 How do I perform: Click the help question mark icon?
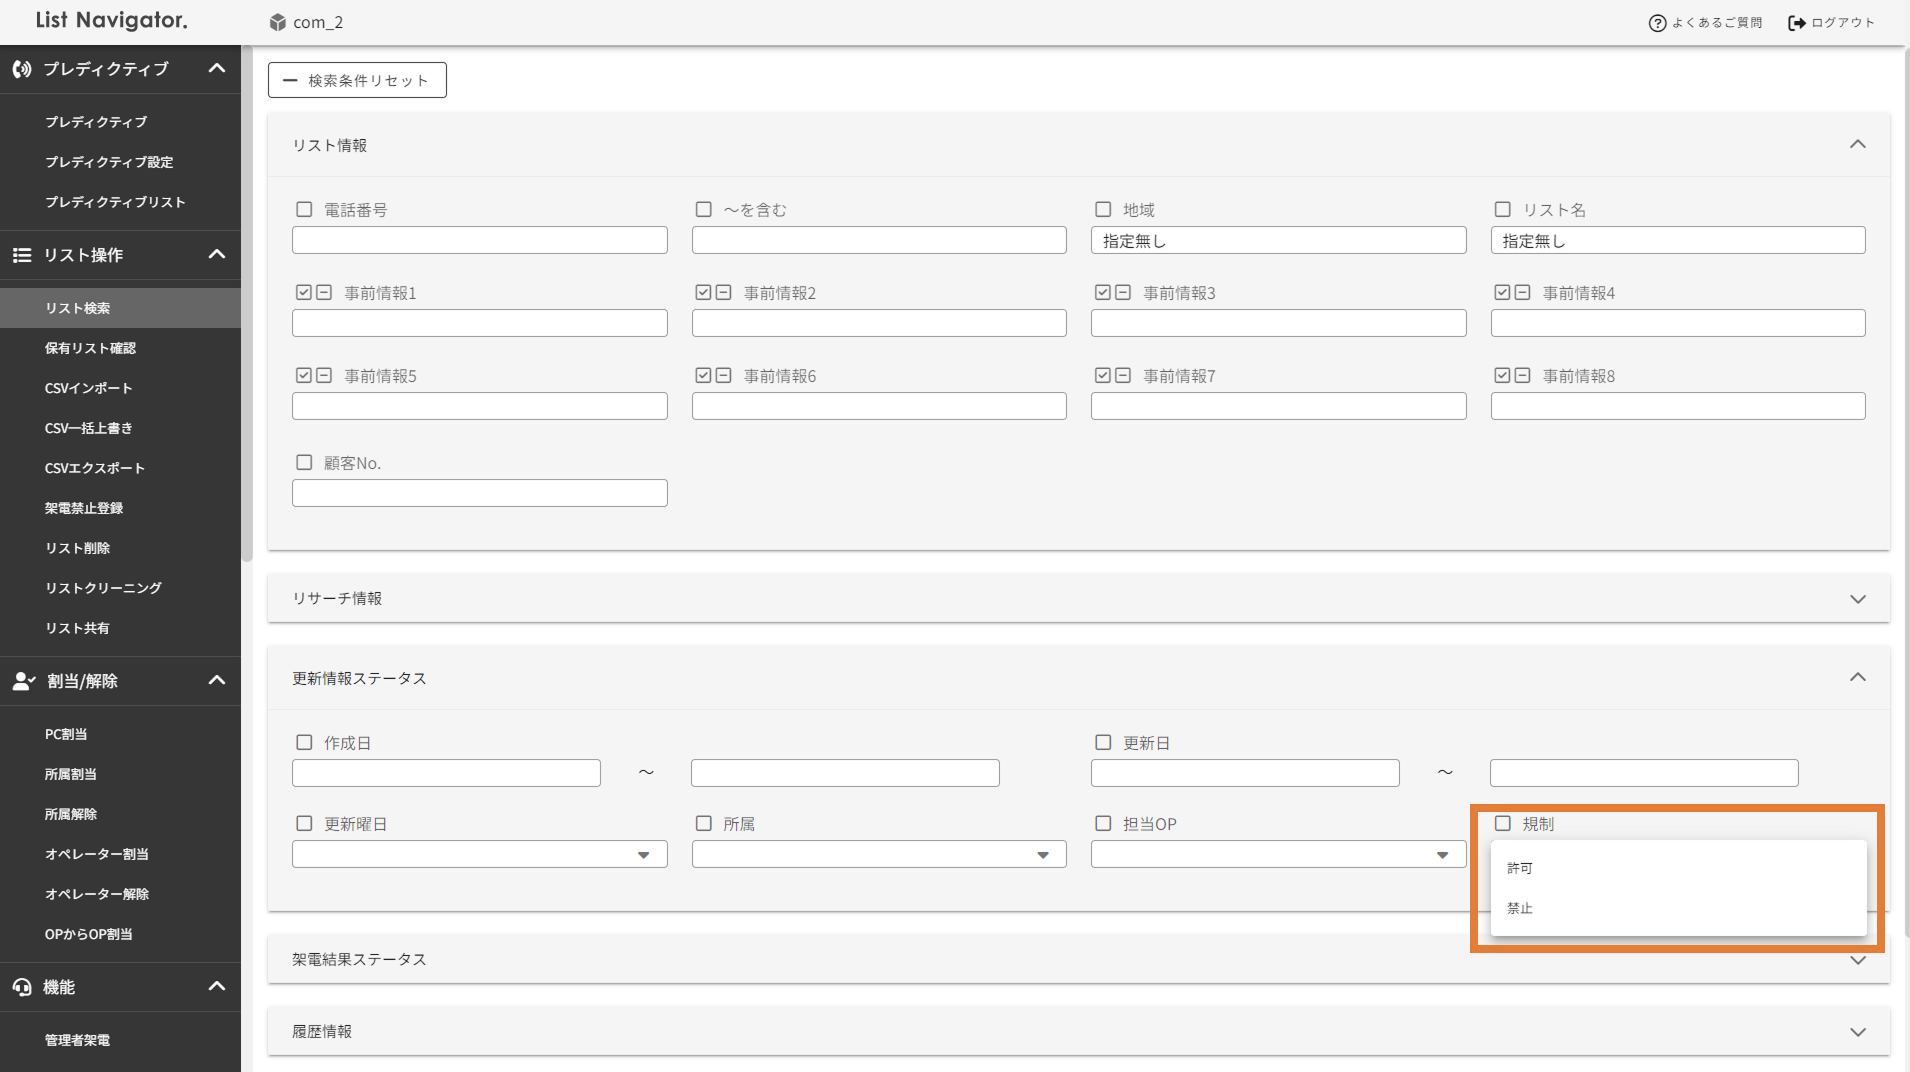1657,23
